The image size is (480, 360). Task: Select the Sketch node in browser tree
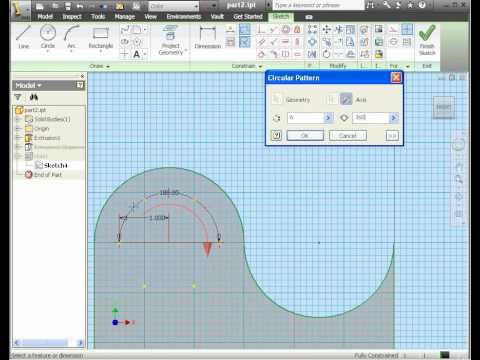point(51,165)
